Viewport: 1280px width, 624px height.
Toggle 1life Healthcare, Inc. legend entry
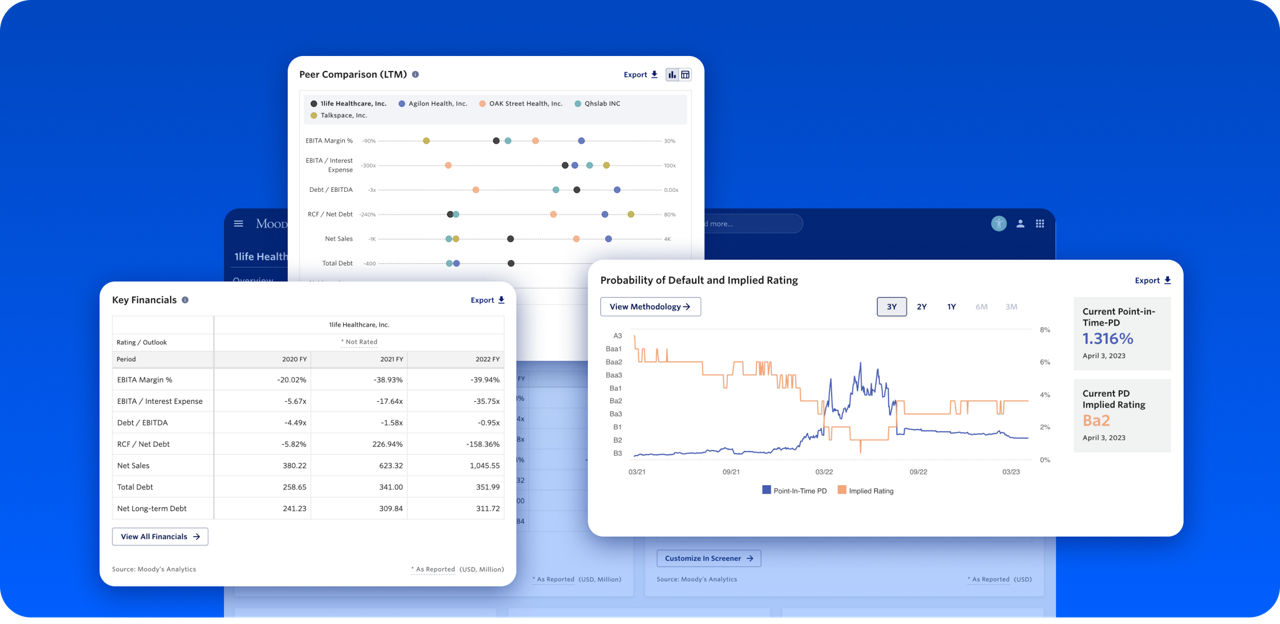tap(349, 104)
